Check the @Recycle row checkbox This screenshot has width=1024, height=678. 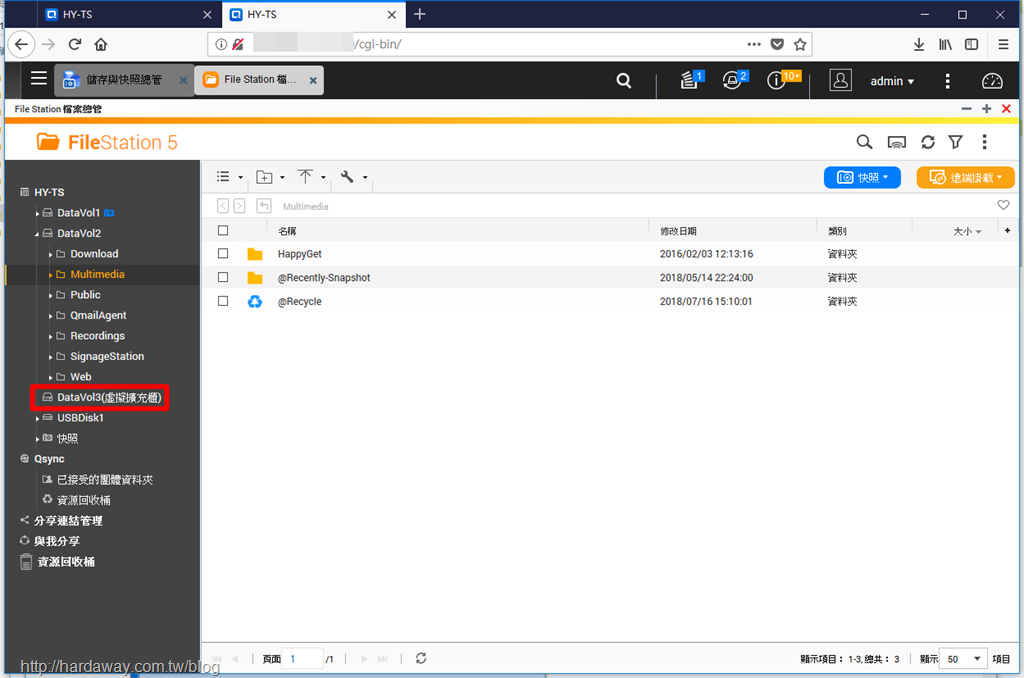223,301
